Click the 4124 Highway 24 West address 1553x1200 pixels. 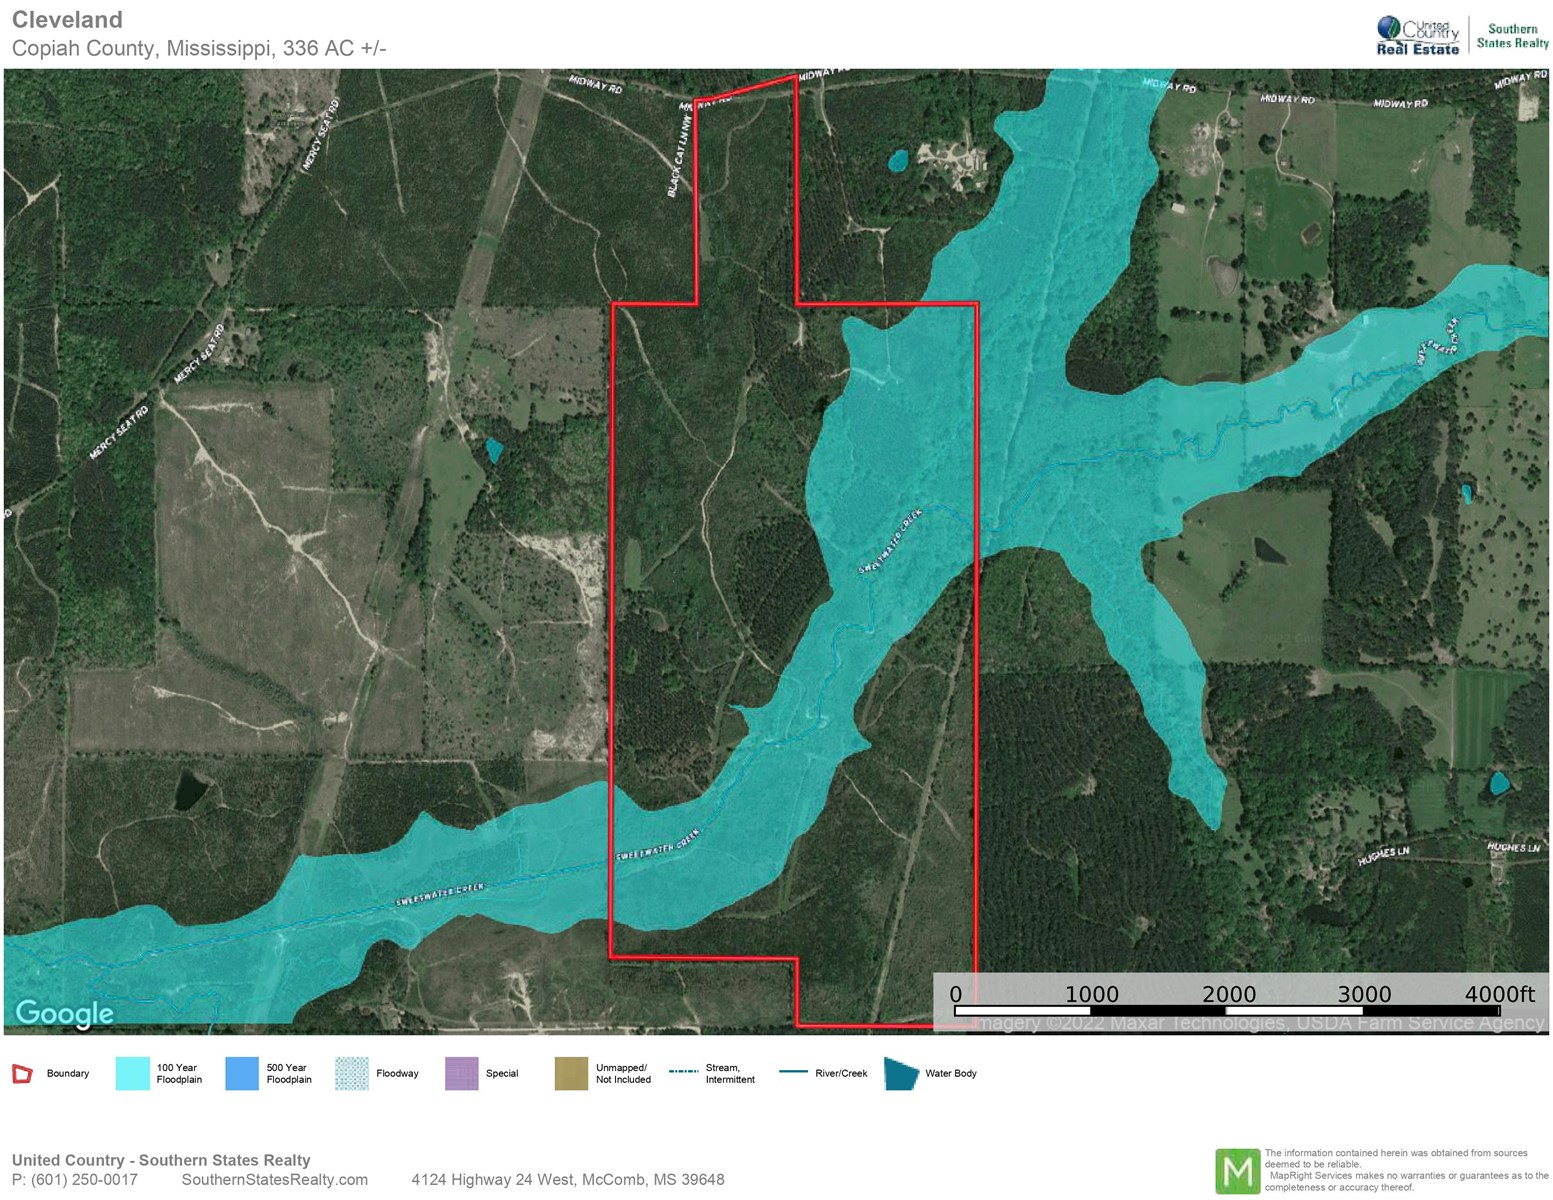568,1180
